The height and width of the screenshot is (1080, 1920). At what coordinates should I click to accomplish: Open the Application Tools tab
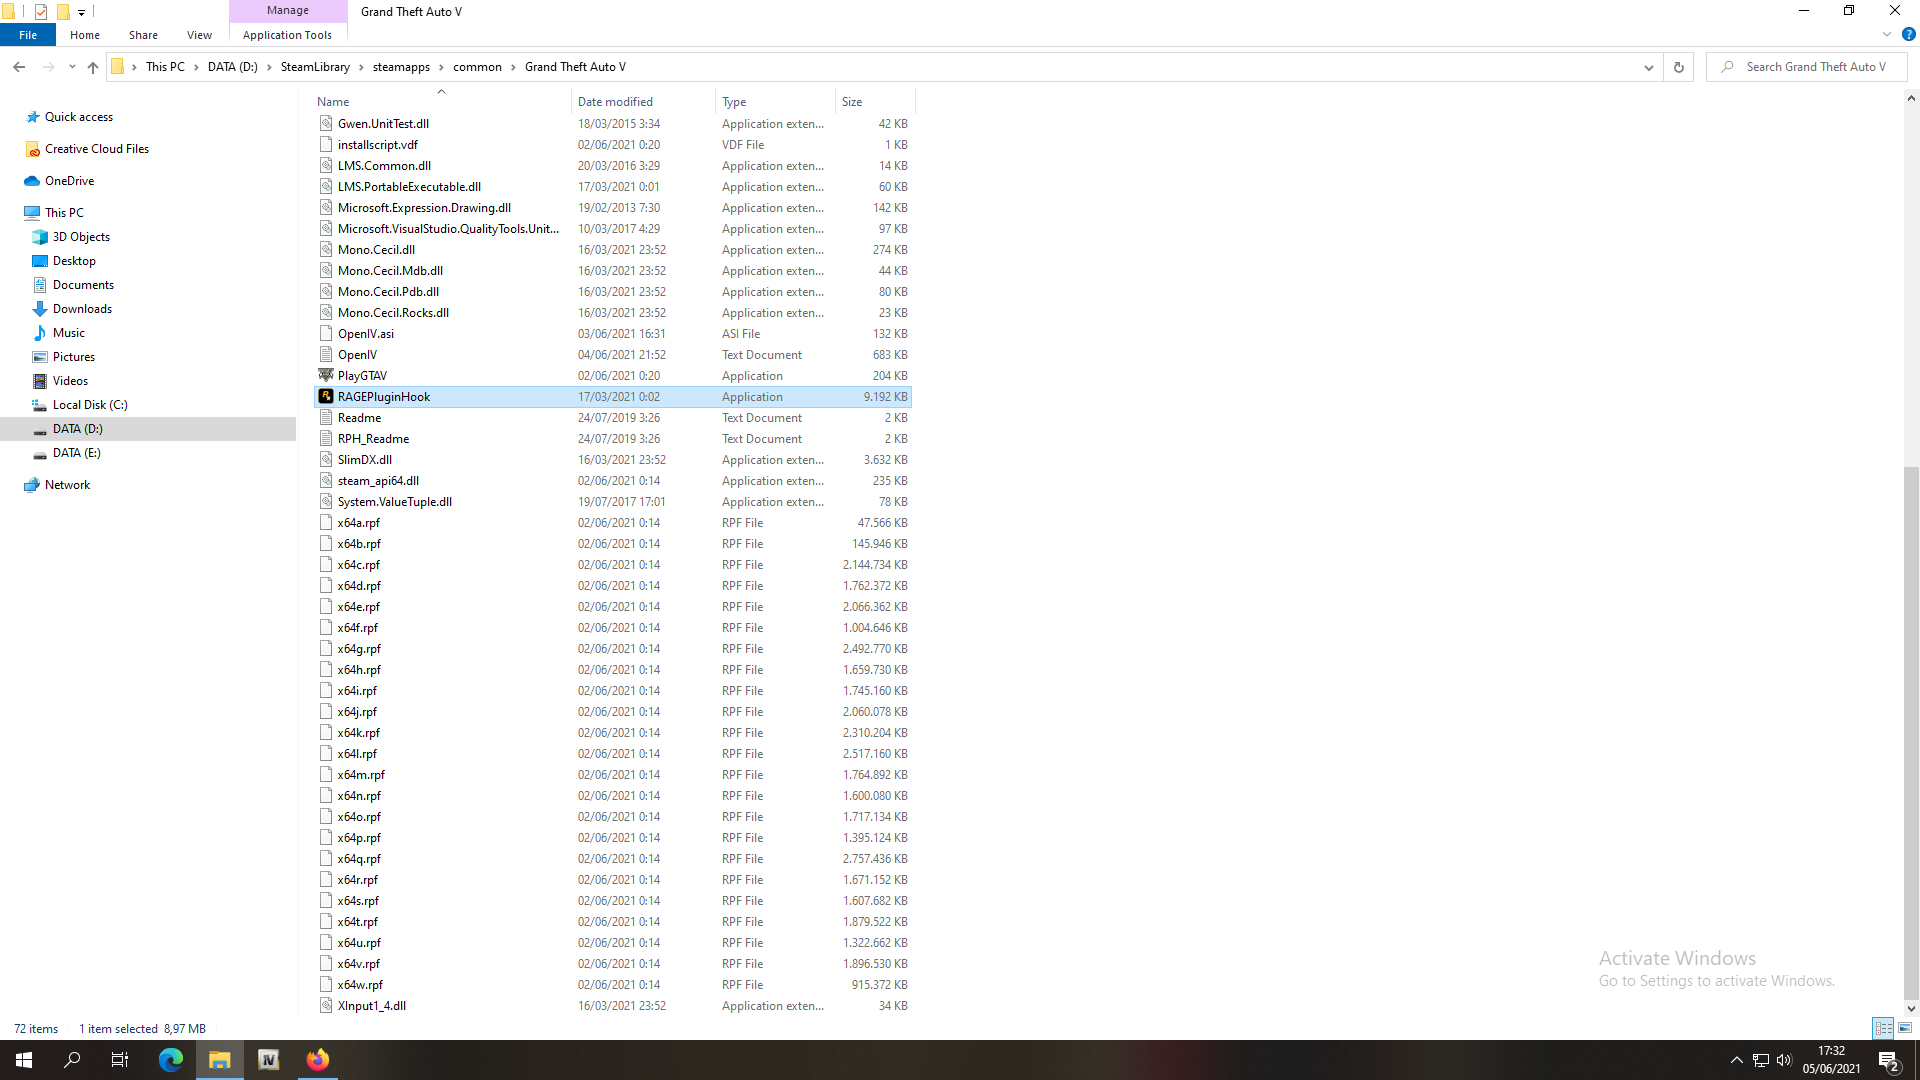tap(287, 35)
